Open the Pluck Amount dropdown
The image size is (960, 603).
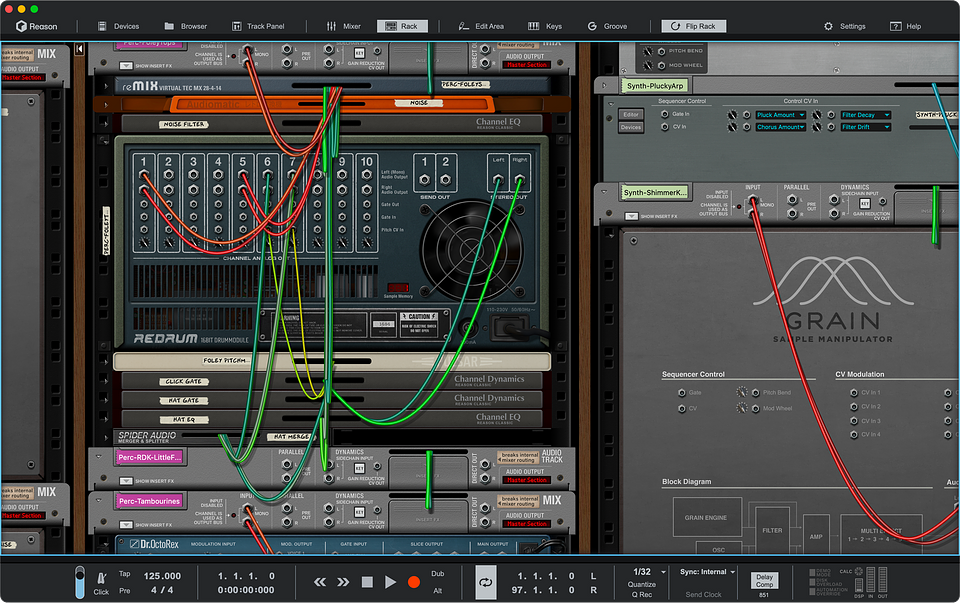(780, 115)
